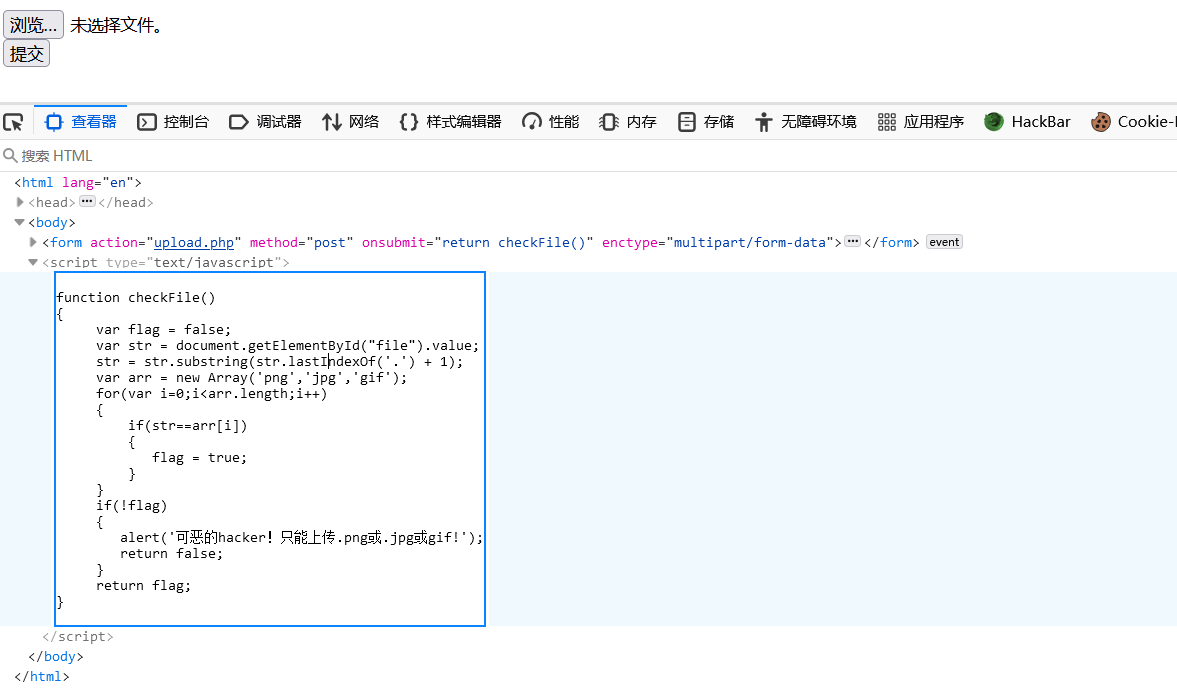Open the 调试器 Debugger panel
Screen dimensions: 1177x689
265,122
